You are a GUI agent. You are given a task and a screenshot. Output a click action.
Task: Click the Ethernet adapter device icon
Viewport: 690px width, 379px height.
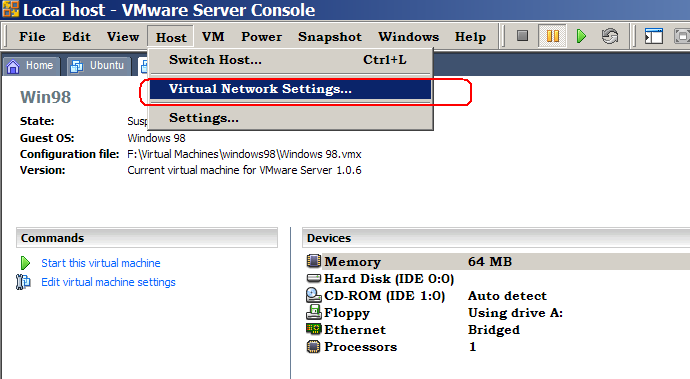pyautogui.click(x=313, y=329)
